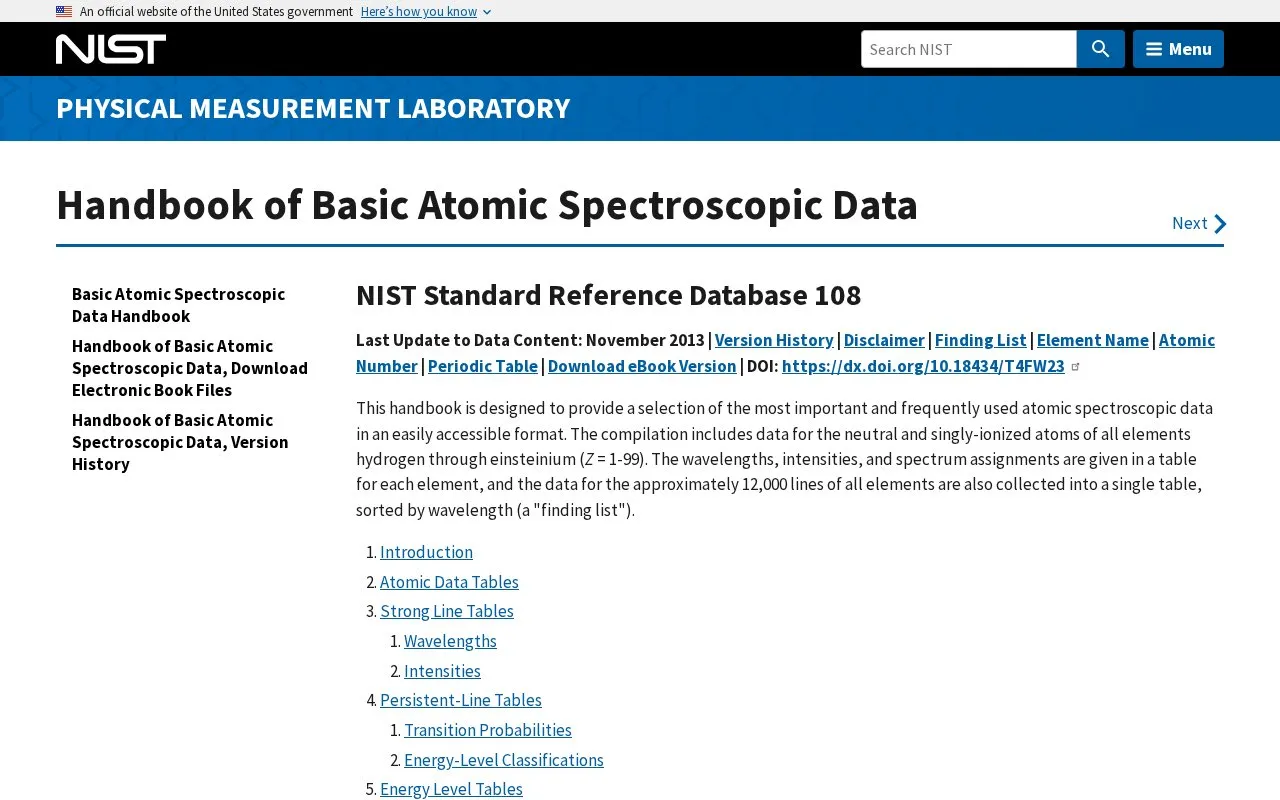Click the "NIST Standard Reference Database 108" heading
1280x800 pixels.
pyautogui.click(x=608, y=296)
